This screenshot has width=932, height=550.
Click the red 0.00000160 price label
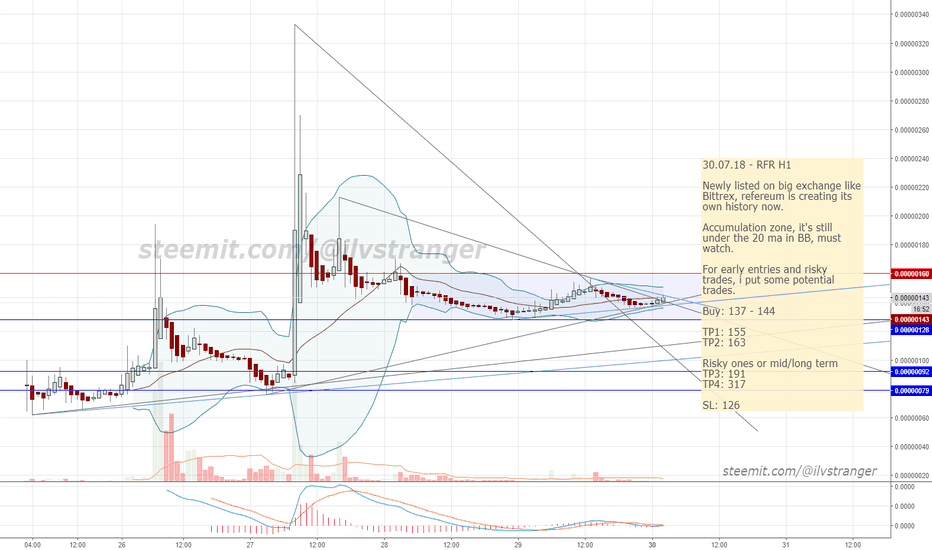(911, 274)
